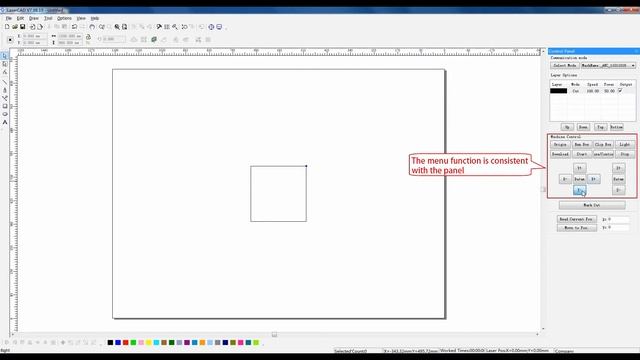640x360 pixels.
Task: Open the Draw menu
Action: [x=34, y=18]
